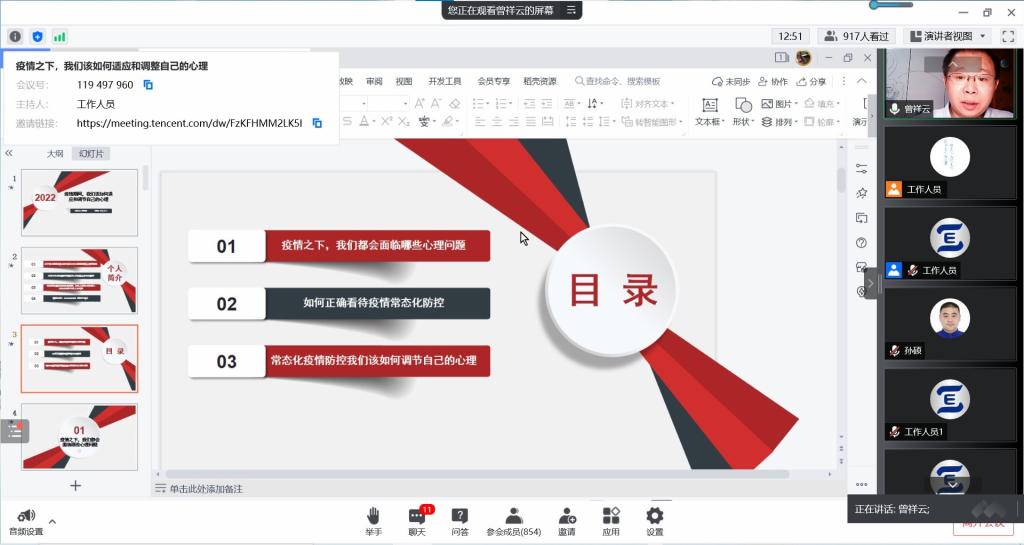Select the 2022 title slide thumbnail

pyautogui.click(x=79, y=202)
